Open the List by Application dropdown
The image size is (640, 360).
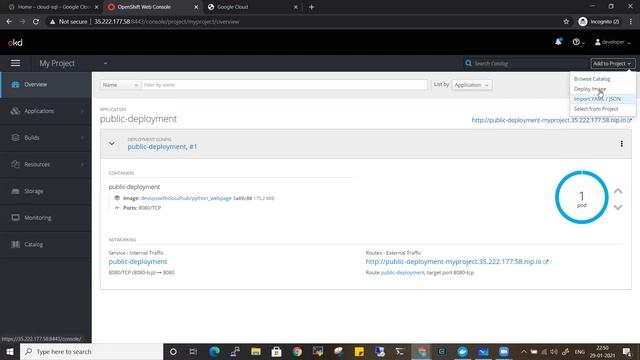tap(472, 85)
